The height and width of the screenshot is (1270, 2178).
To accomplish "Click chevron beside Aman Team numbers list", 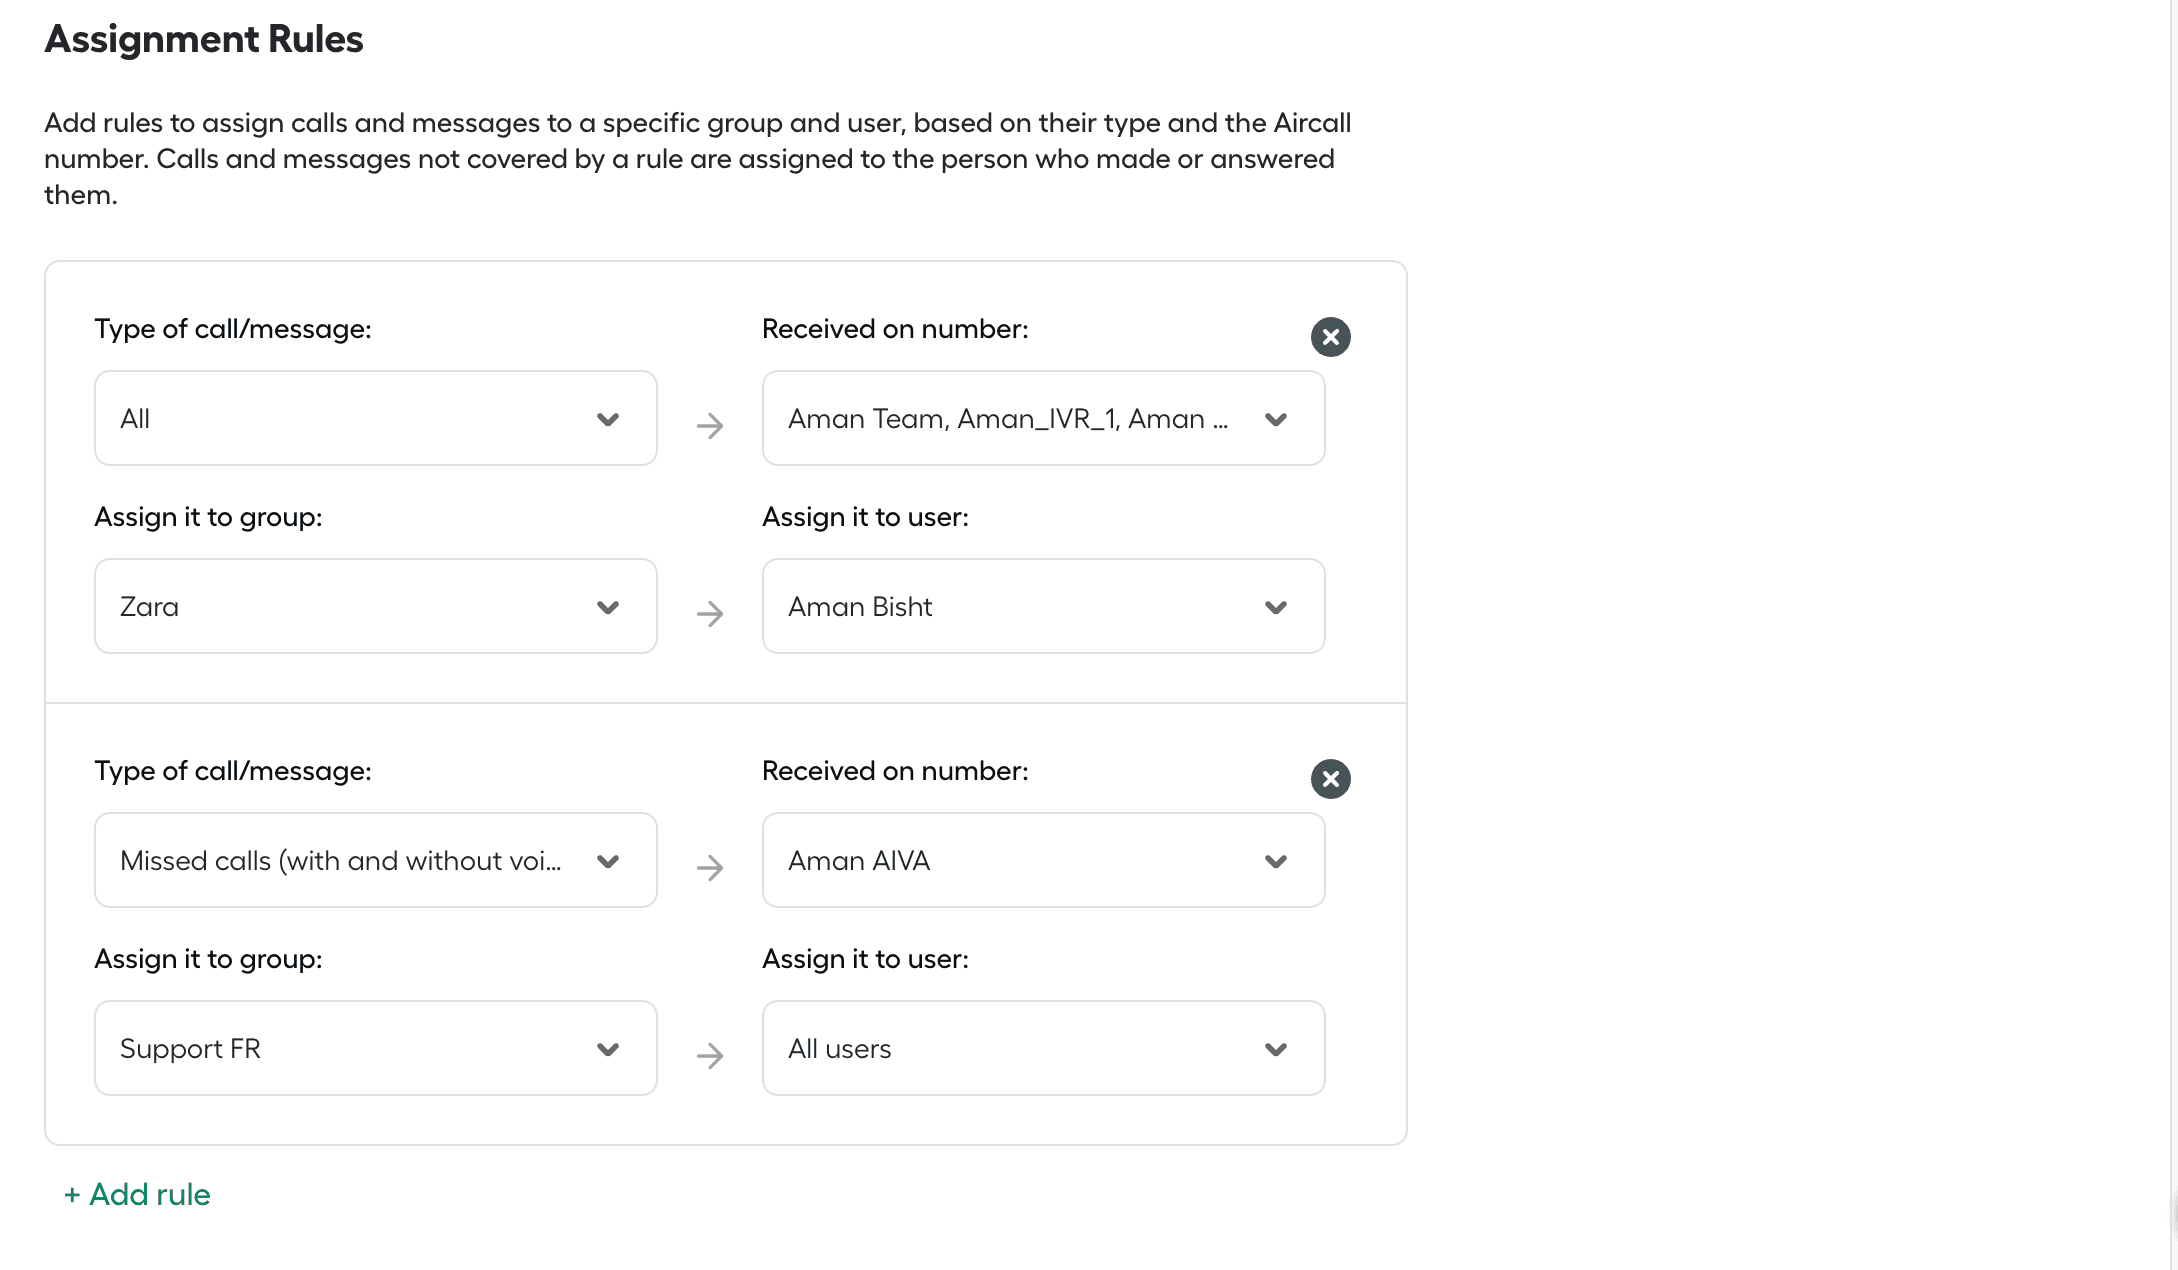I will [x=1276, y=419].
